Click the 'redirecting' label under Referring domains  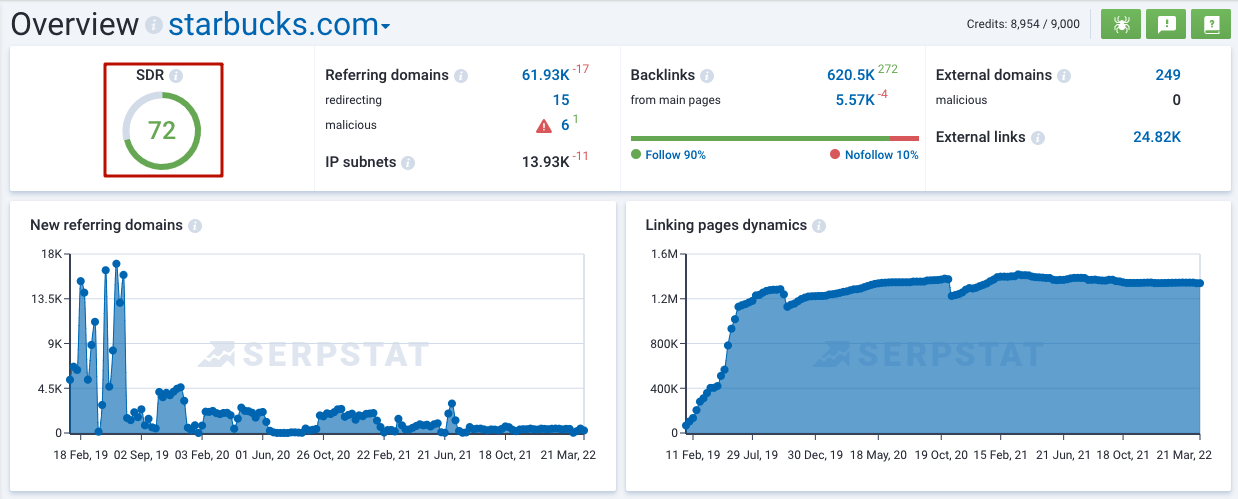(354, 100)
